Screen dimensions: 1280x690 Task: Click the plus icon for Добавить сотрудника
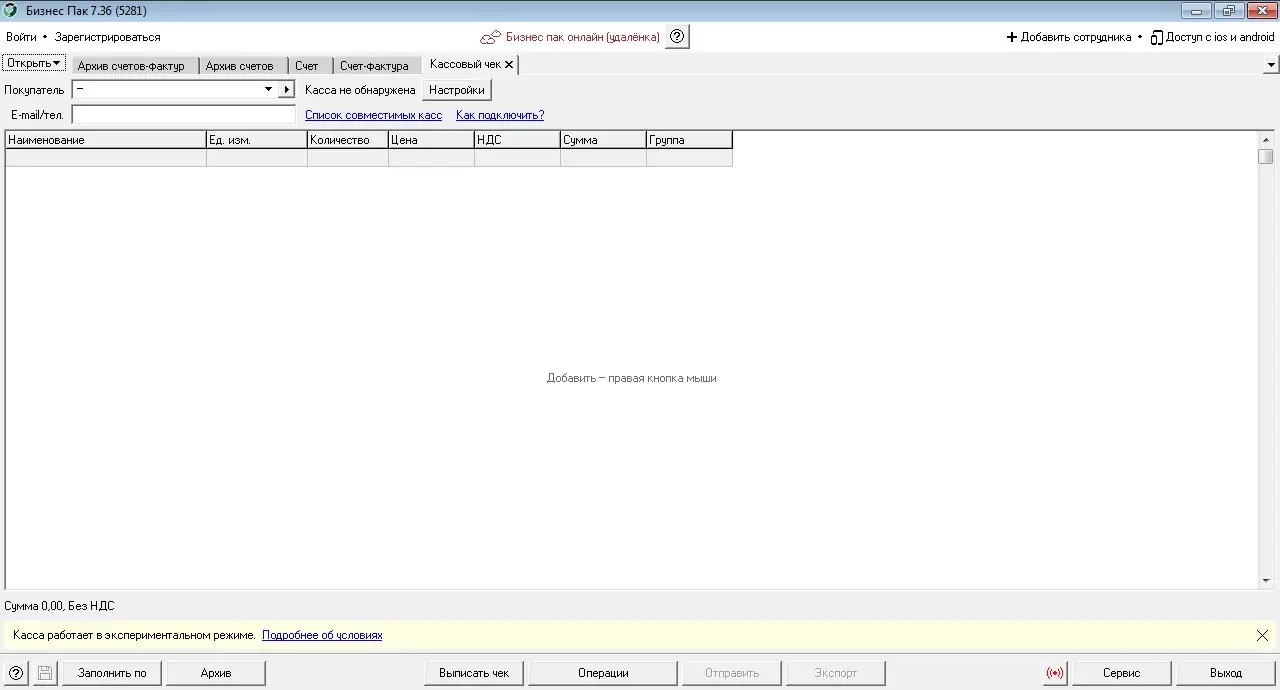[x=1011, y=37]
